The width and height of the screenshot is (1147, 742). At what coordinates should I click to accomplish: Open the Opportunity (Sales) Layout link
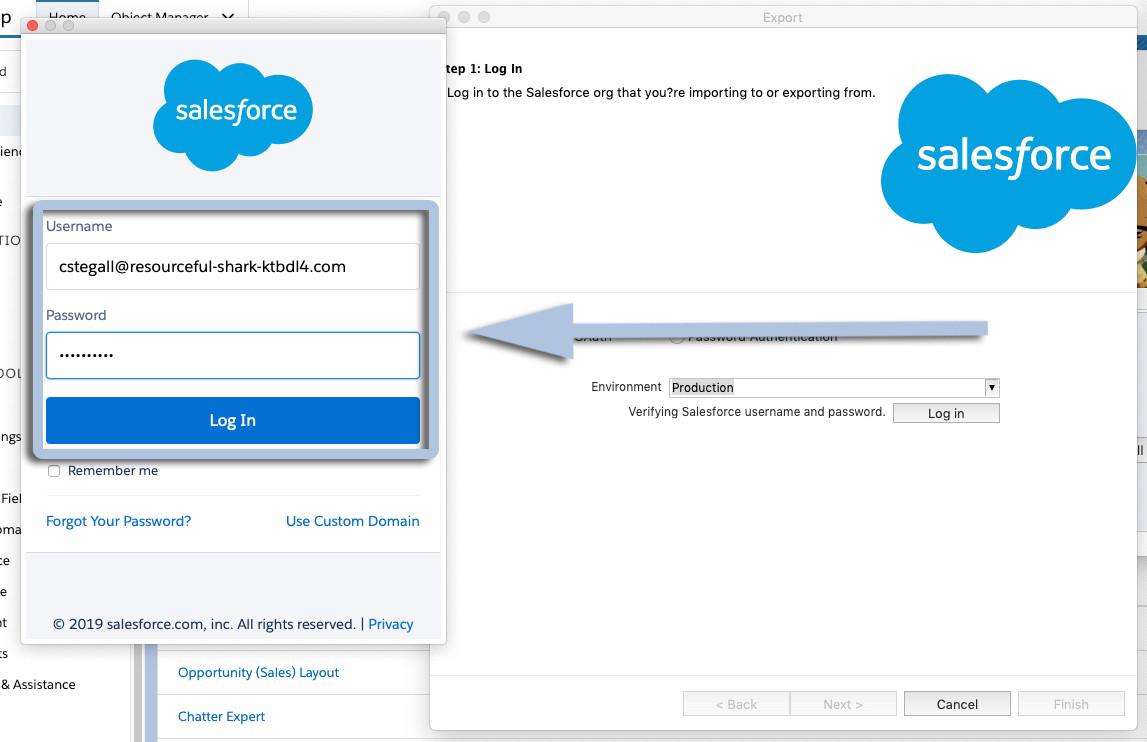[x=258, y=672]
